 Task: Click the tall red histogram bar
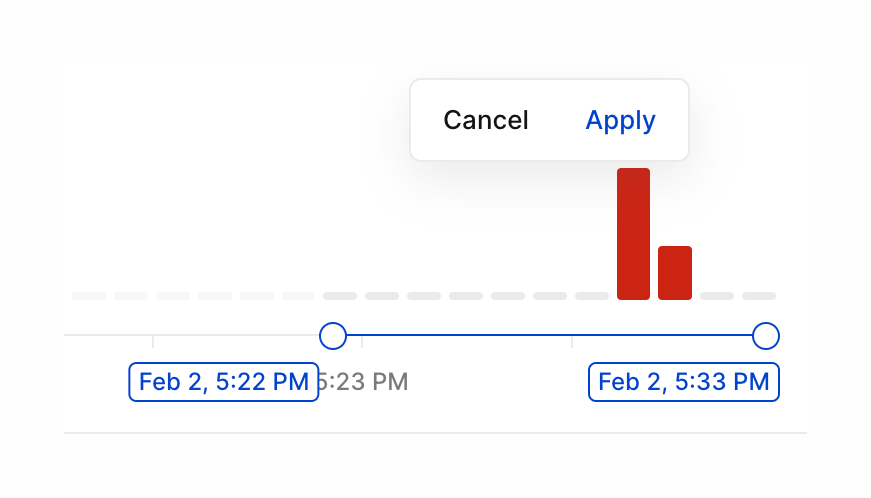click(633, 234)
